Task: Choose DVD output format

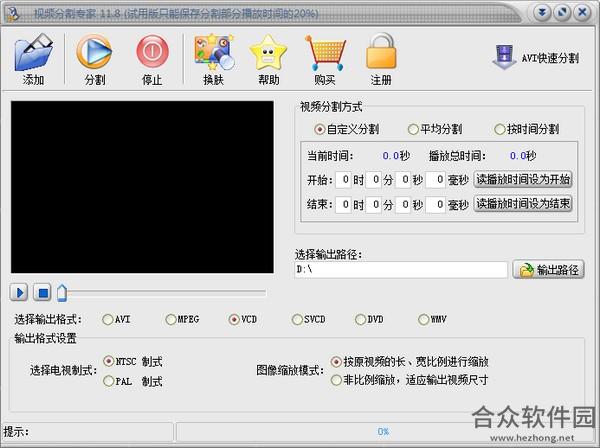Action: point(369,319)
